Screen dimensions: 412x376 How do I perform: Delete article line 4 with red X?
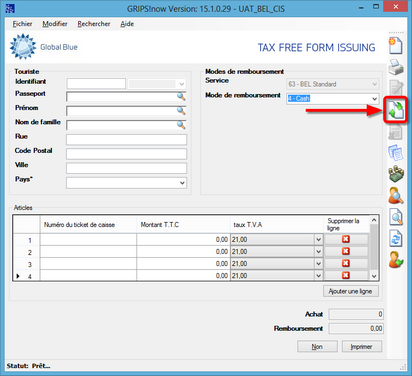346,275
